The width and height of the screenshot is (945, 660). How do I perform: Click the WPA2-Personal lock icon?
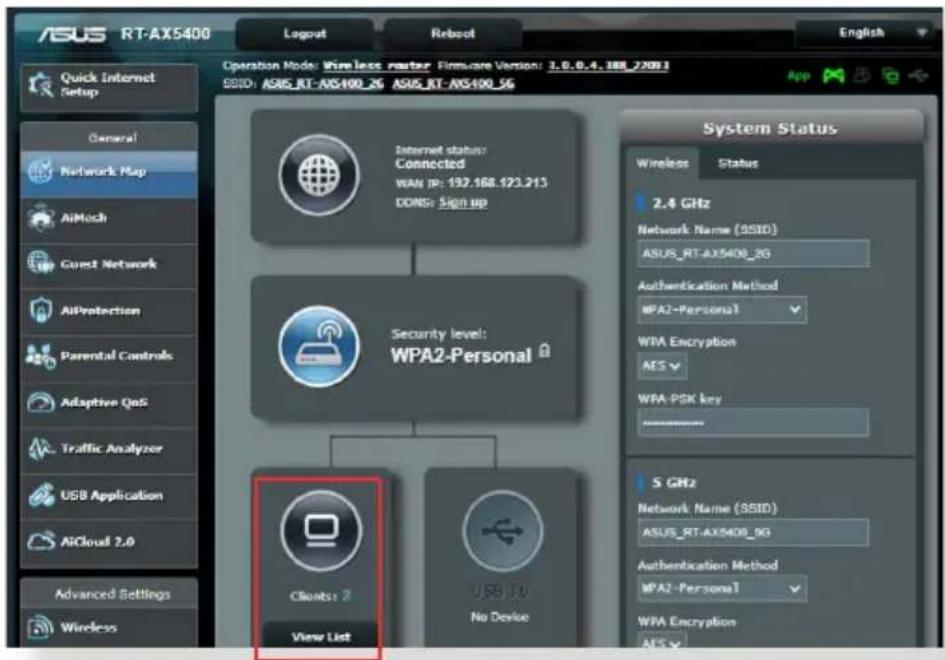[544, 351]
